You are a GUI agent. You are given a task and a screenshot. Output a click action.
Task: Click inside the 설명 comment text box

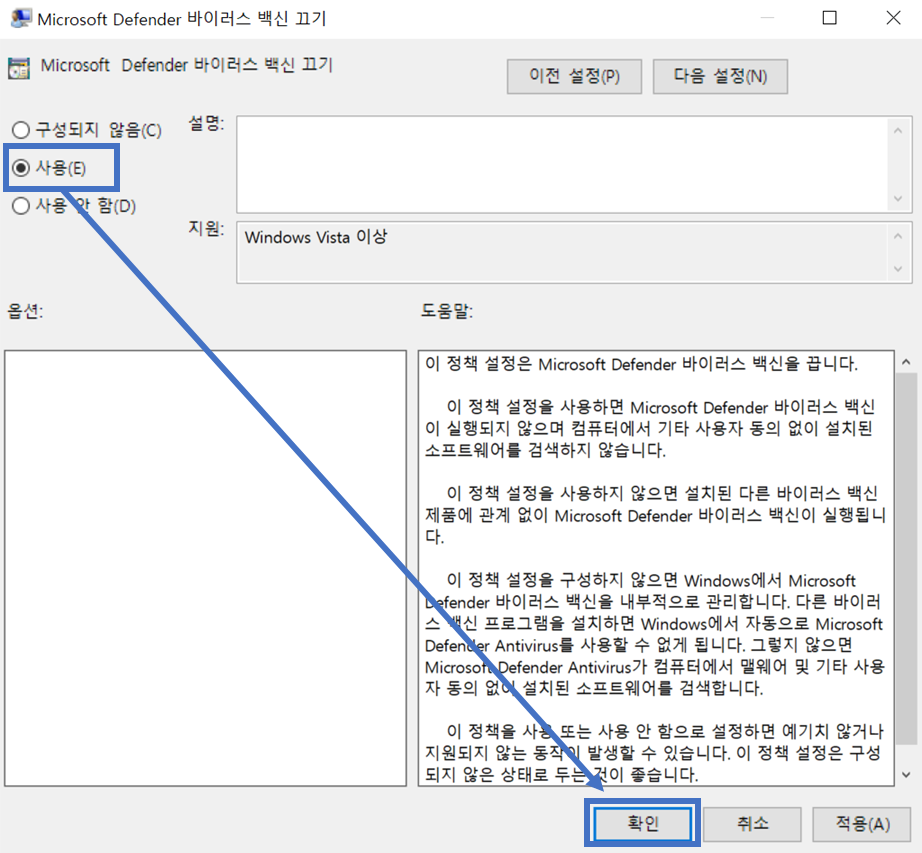click(x=563, y=165)
